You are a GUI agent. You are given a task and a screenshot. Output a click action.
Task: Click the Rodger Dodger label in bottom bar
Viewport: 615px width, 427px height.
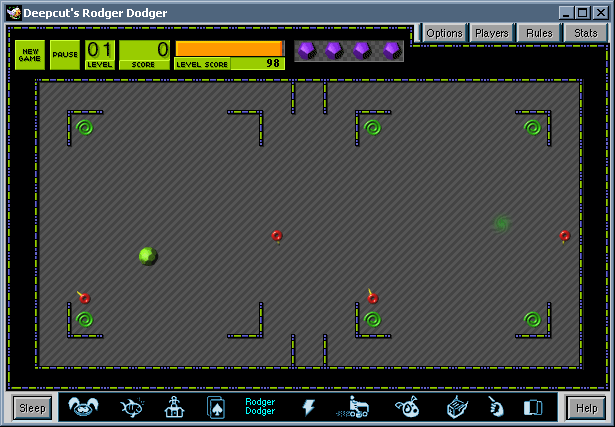tap(260, 407)
